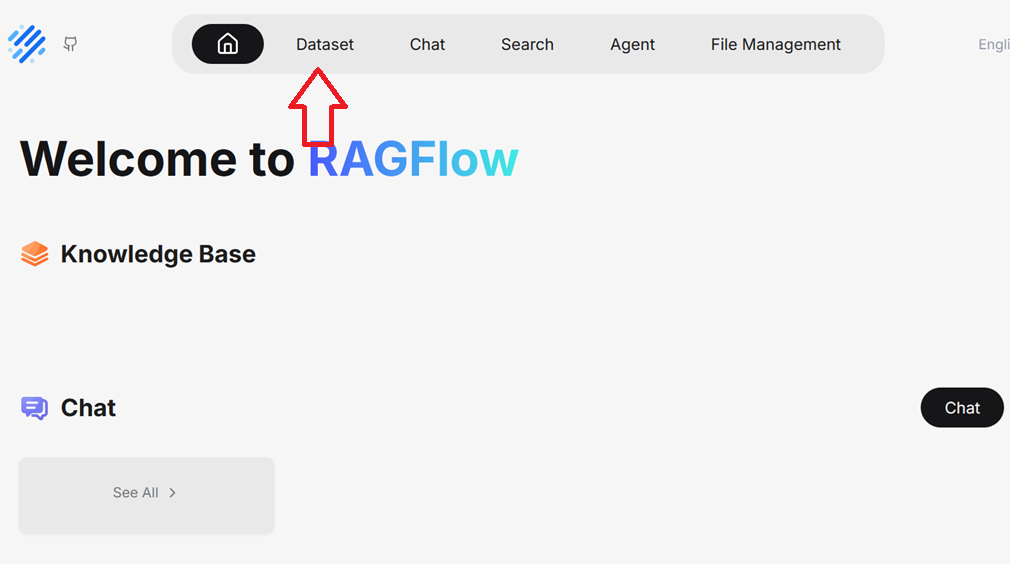Click the gradient "RAGFlow" title word
The width and height of the screenshot is (1010, 564).
pyautogui.click(x=413, y=158)
